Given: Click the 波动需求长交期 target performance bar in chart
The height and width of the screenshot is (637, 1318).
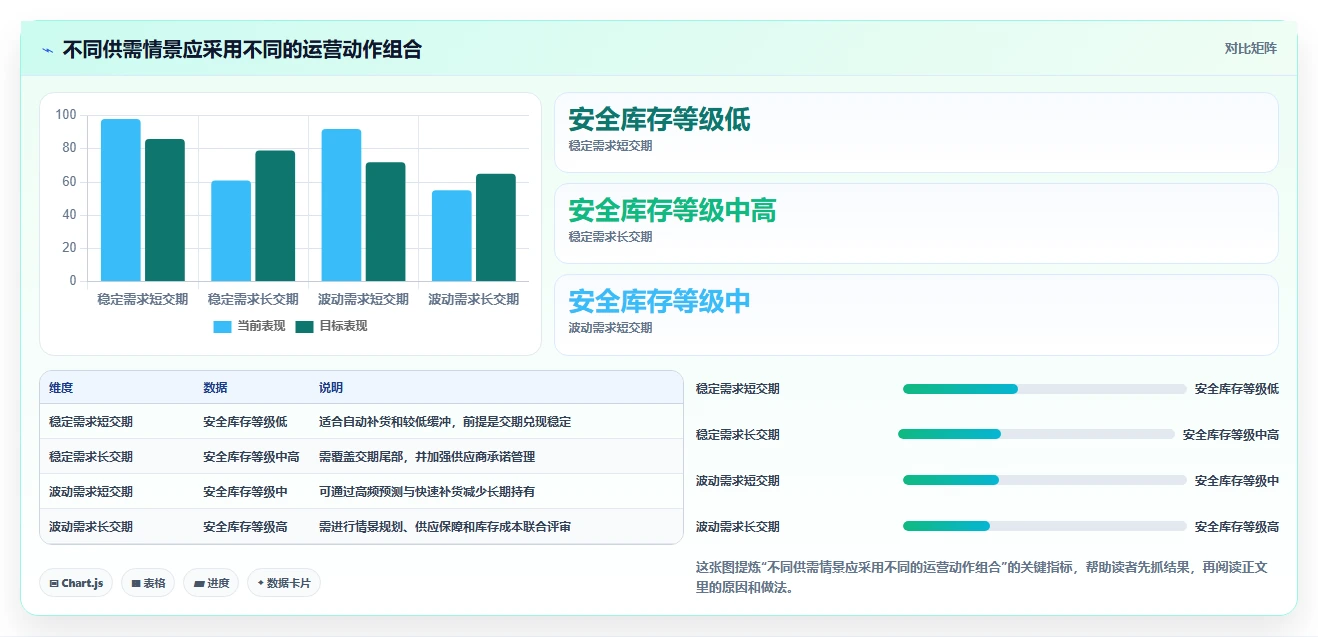Looking at the screenshot, I should click(x=495, y=228).
